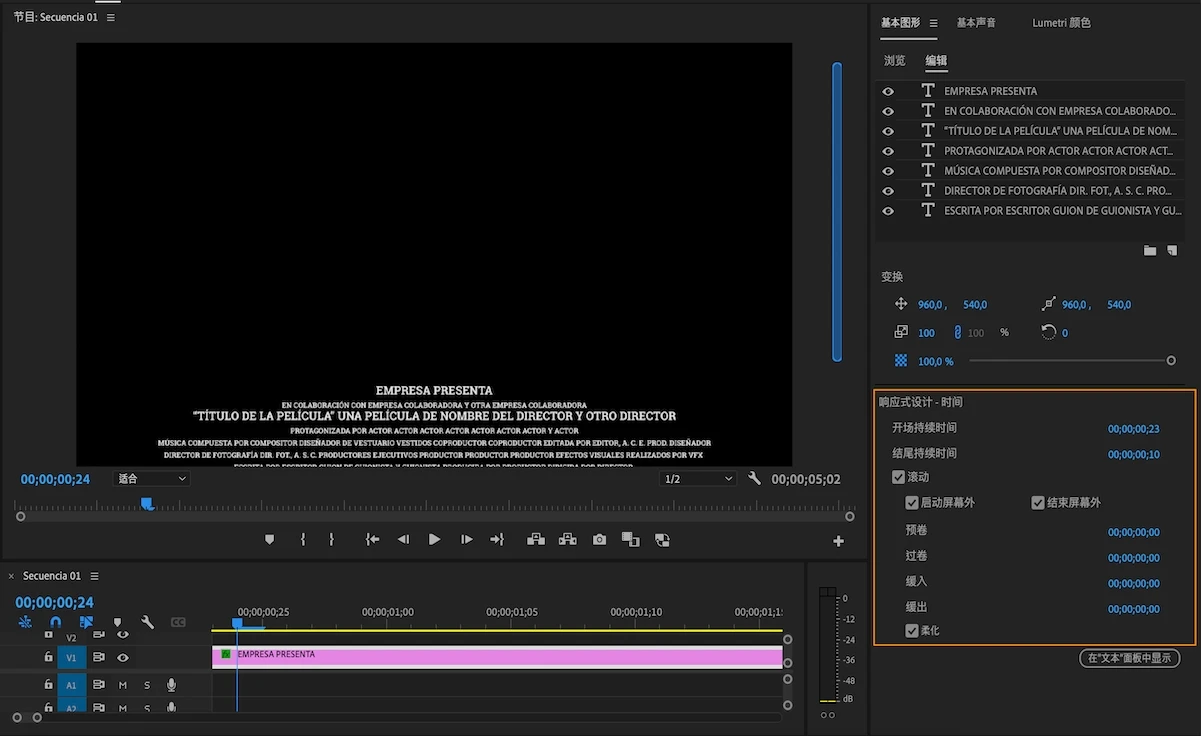Click the opacity slider handle
1201x736 pixels.
[x=1171, y=361]
